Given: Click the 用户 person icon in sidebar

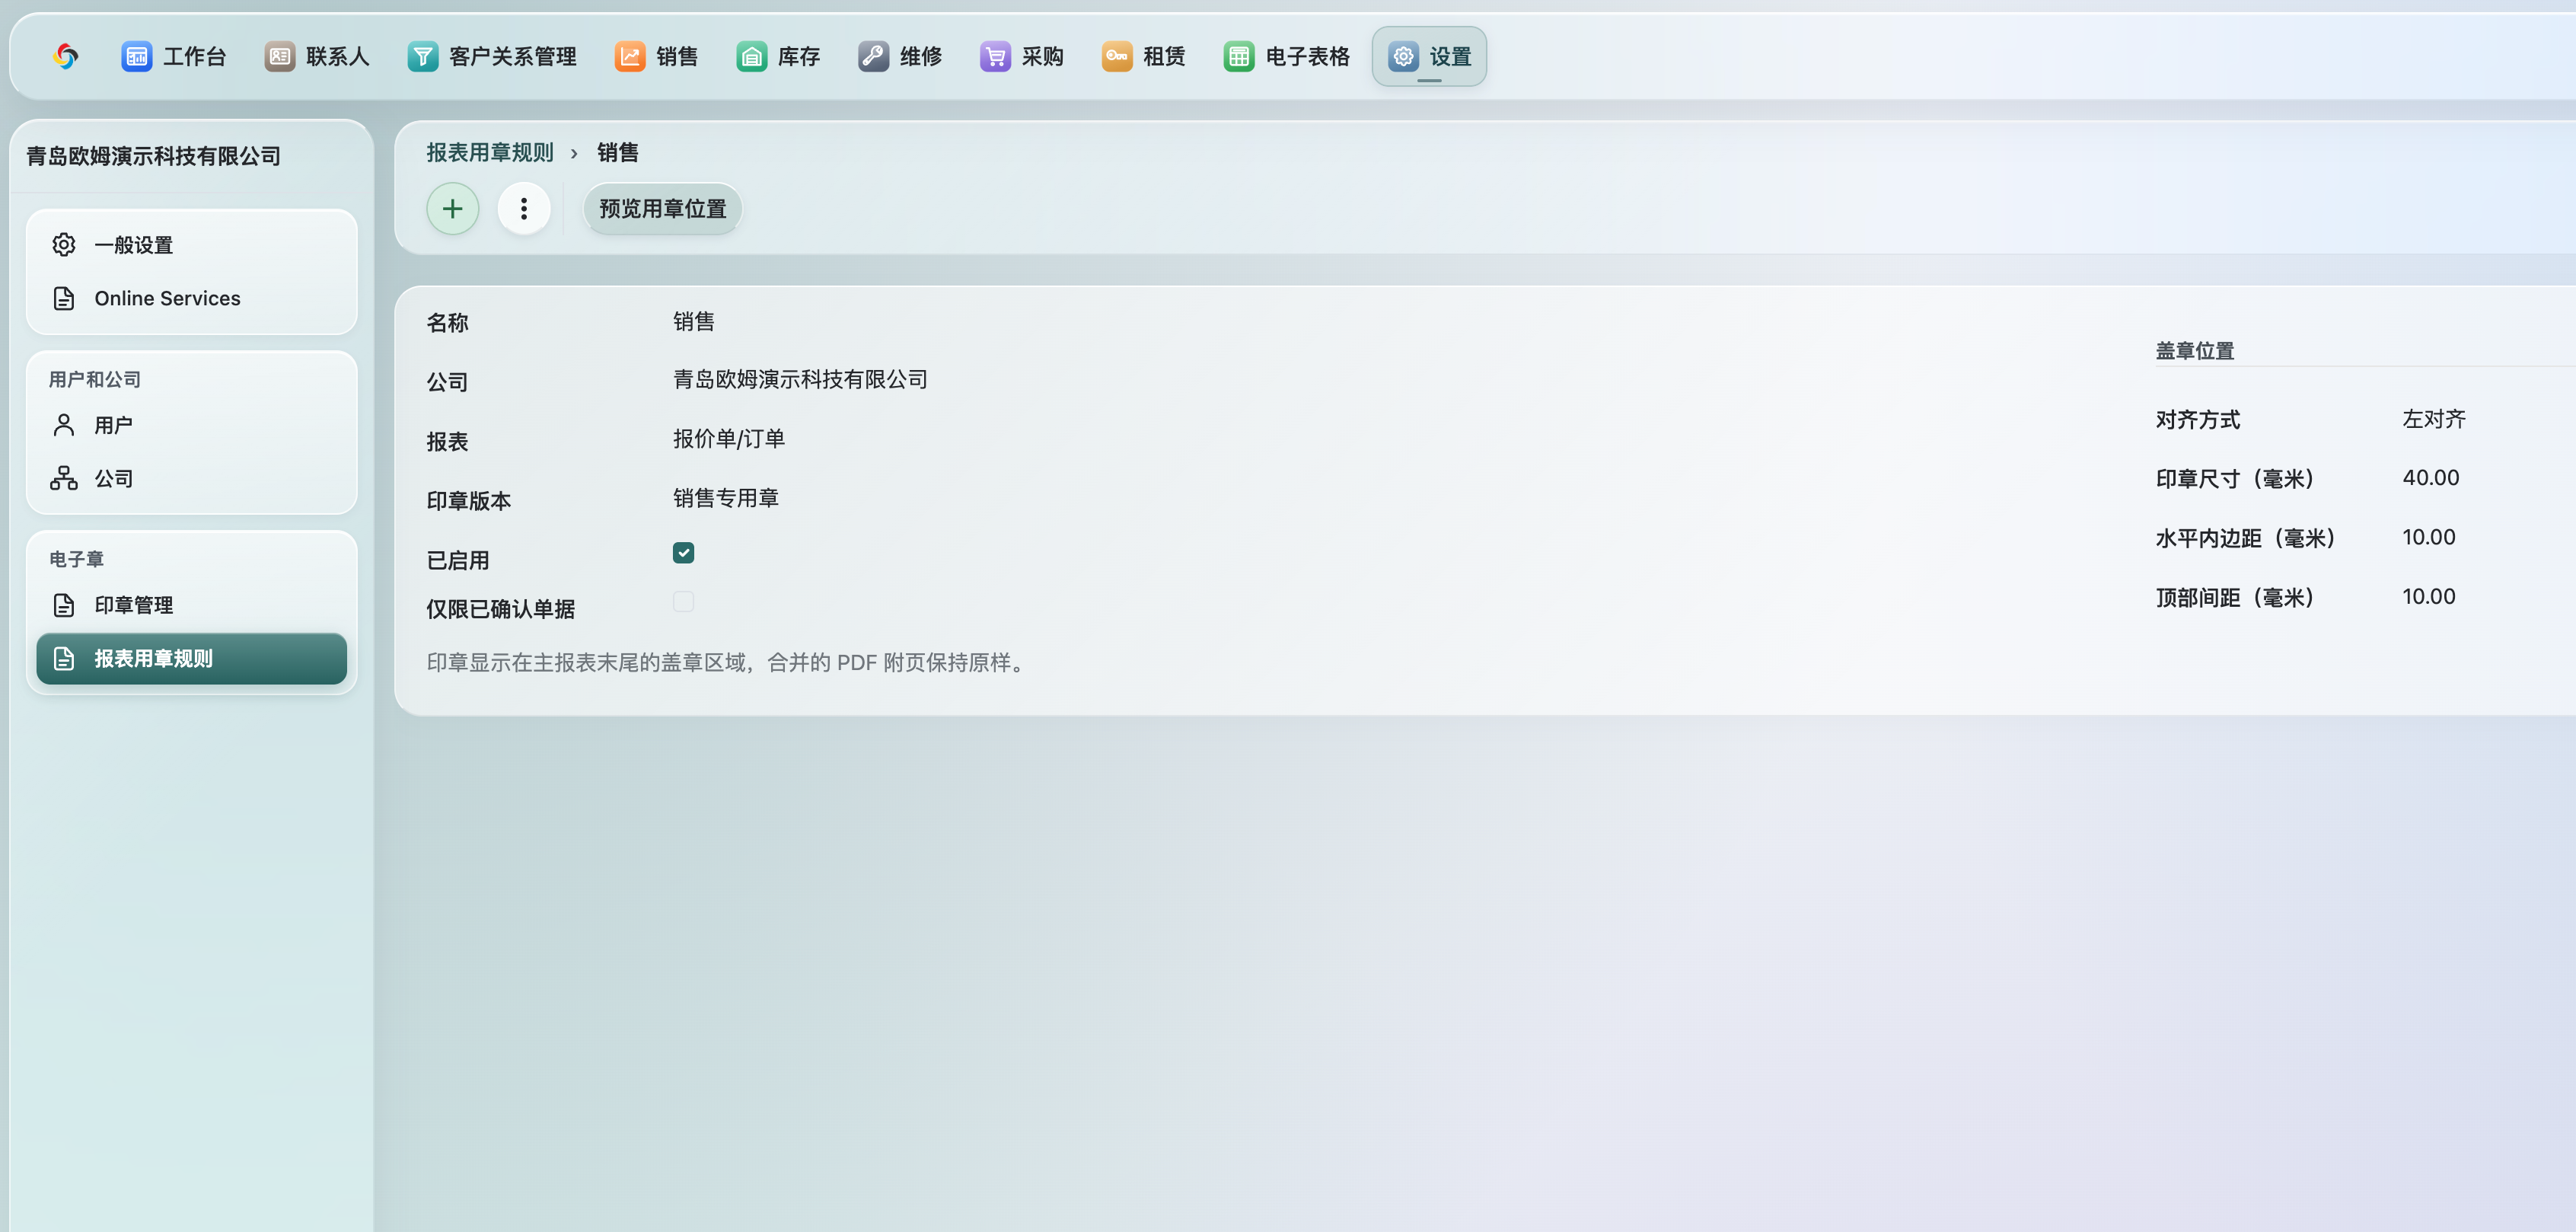Looking at the screenshot, I should click(x=64, y=425).
